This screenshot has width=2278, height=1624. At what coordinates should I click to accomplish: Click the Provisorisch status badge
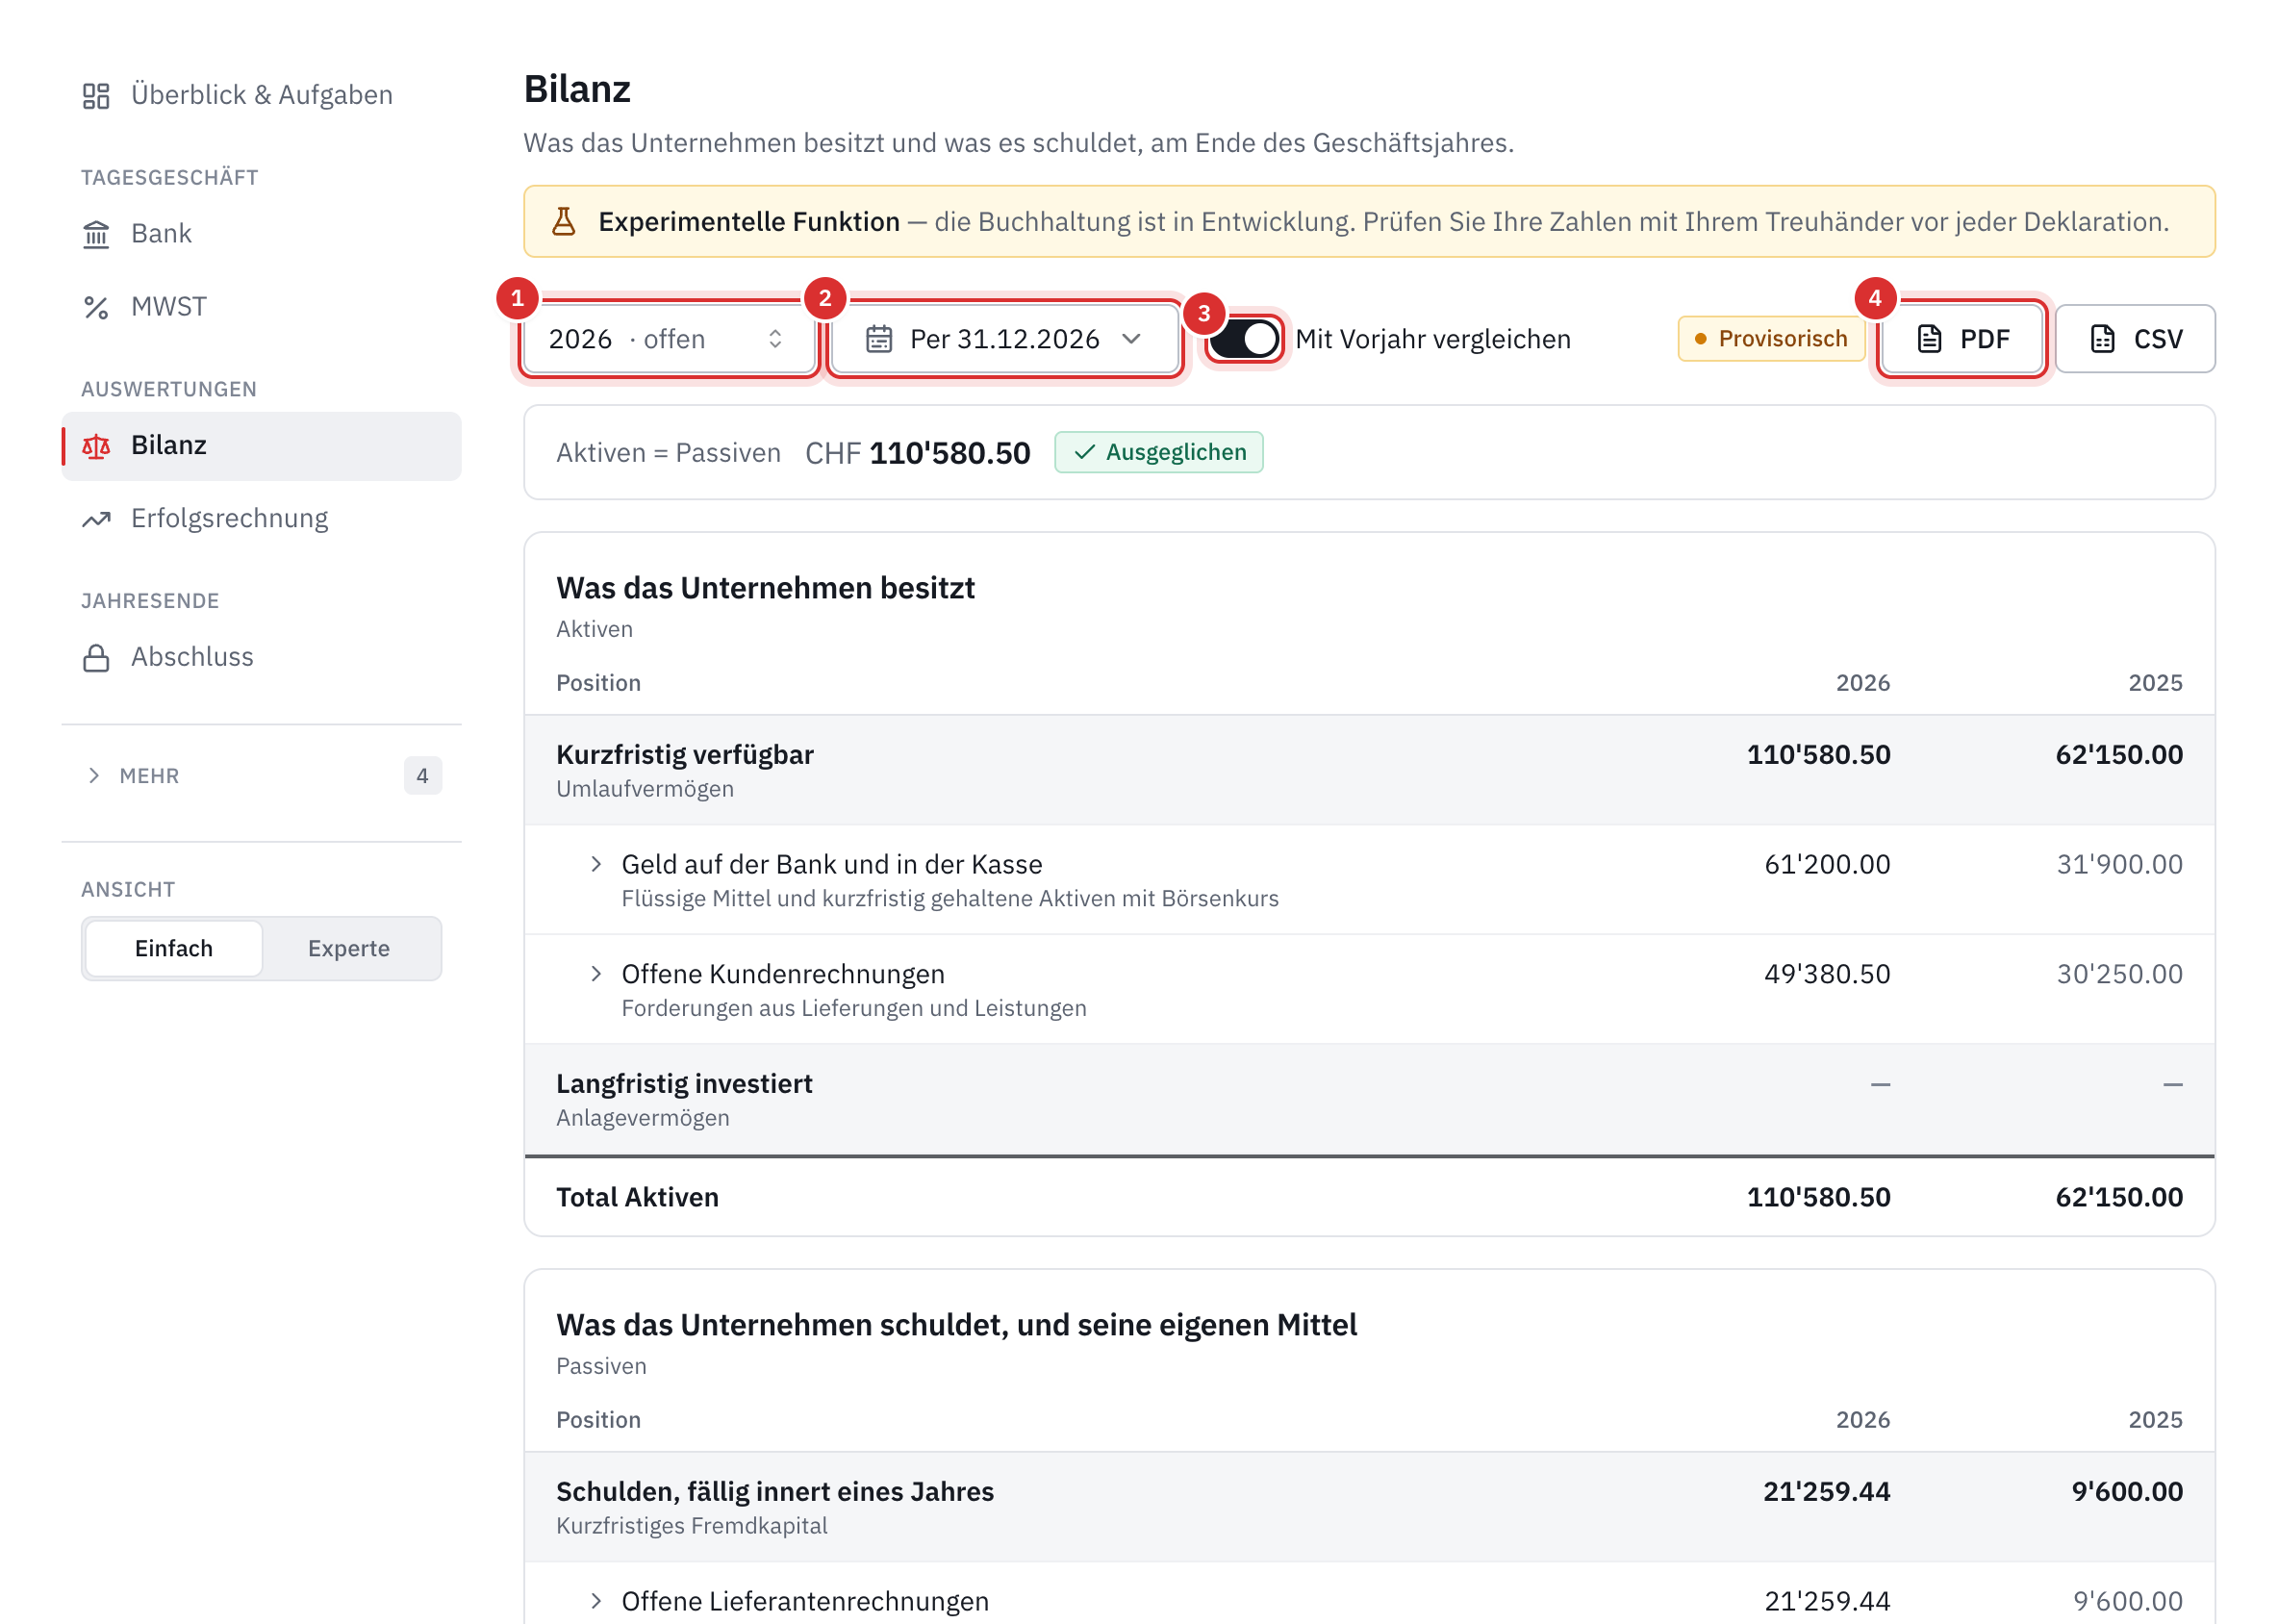tap(1771, 339)
